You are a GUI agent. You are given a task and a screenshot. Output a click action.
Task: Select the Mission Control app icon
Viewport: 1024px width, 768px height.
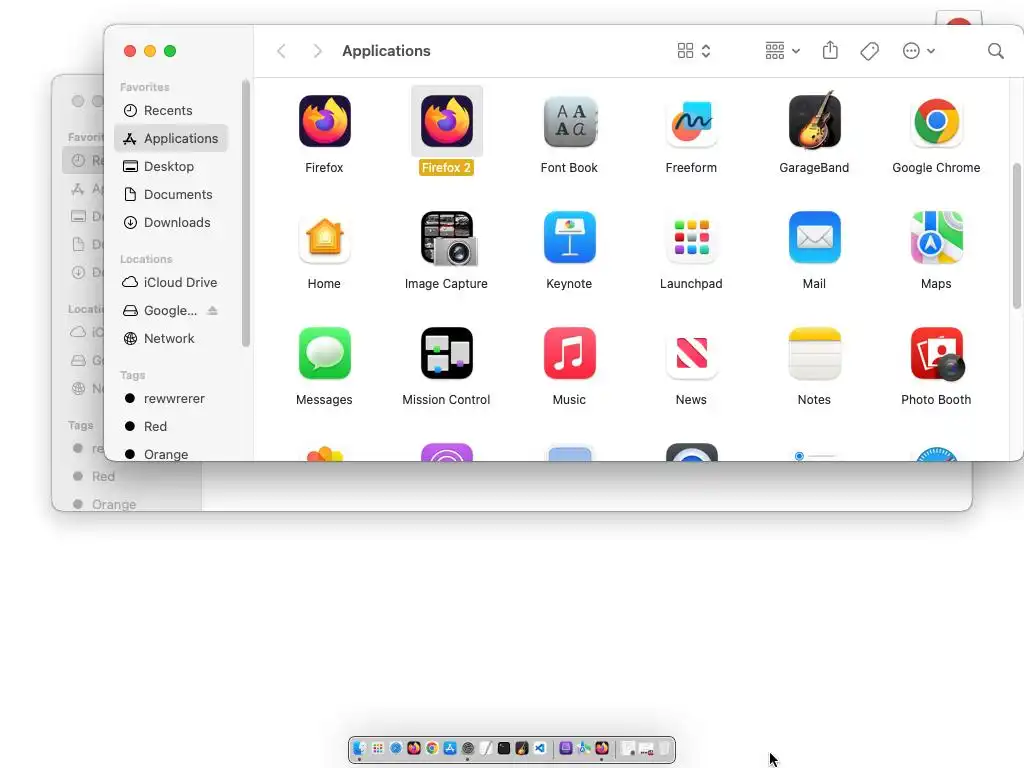pos(447,353)
